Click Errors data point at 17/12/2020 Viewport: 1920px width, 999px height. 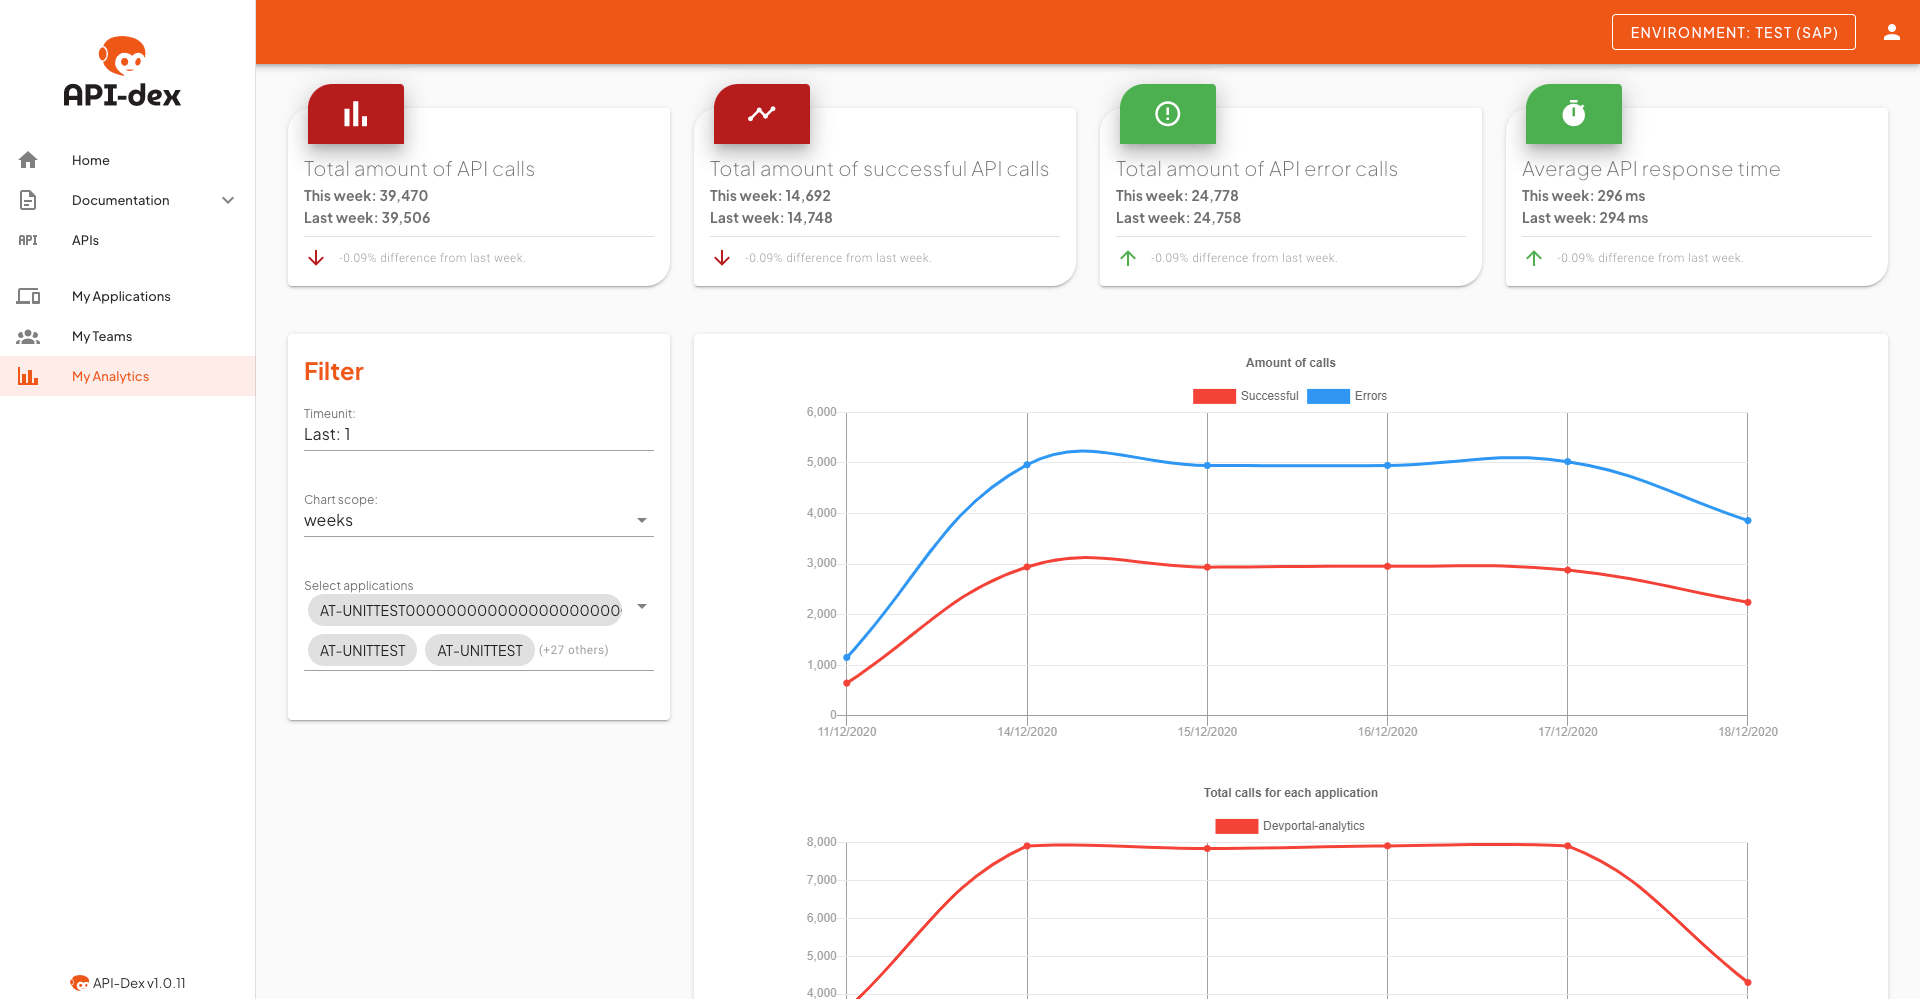tap(1568, 462)
